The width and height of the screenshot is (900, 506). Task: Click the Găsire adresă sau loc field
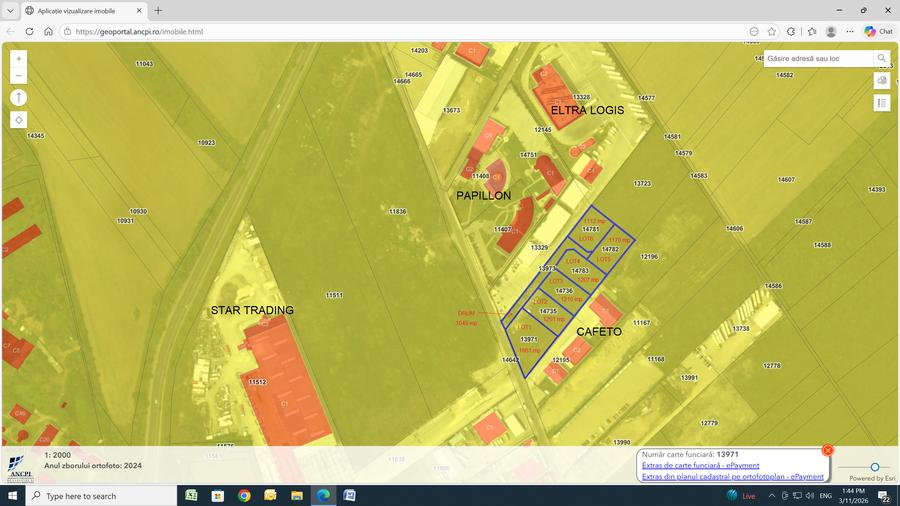(x=818, y=59)
